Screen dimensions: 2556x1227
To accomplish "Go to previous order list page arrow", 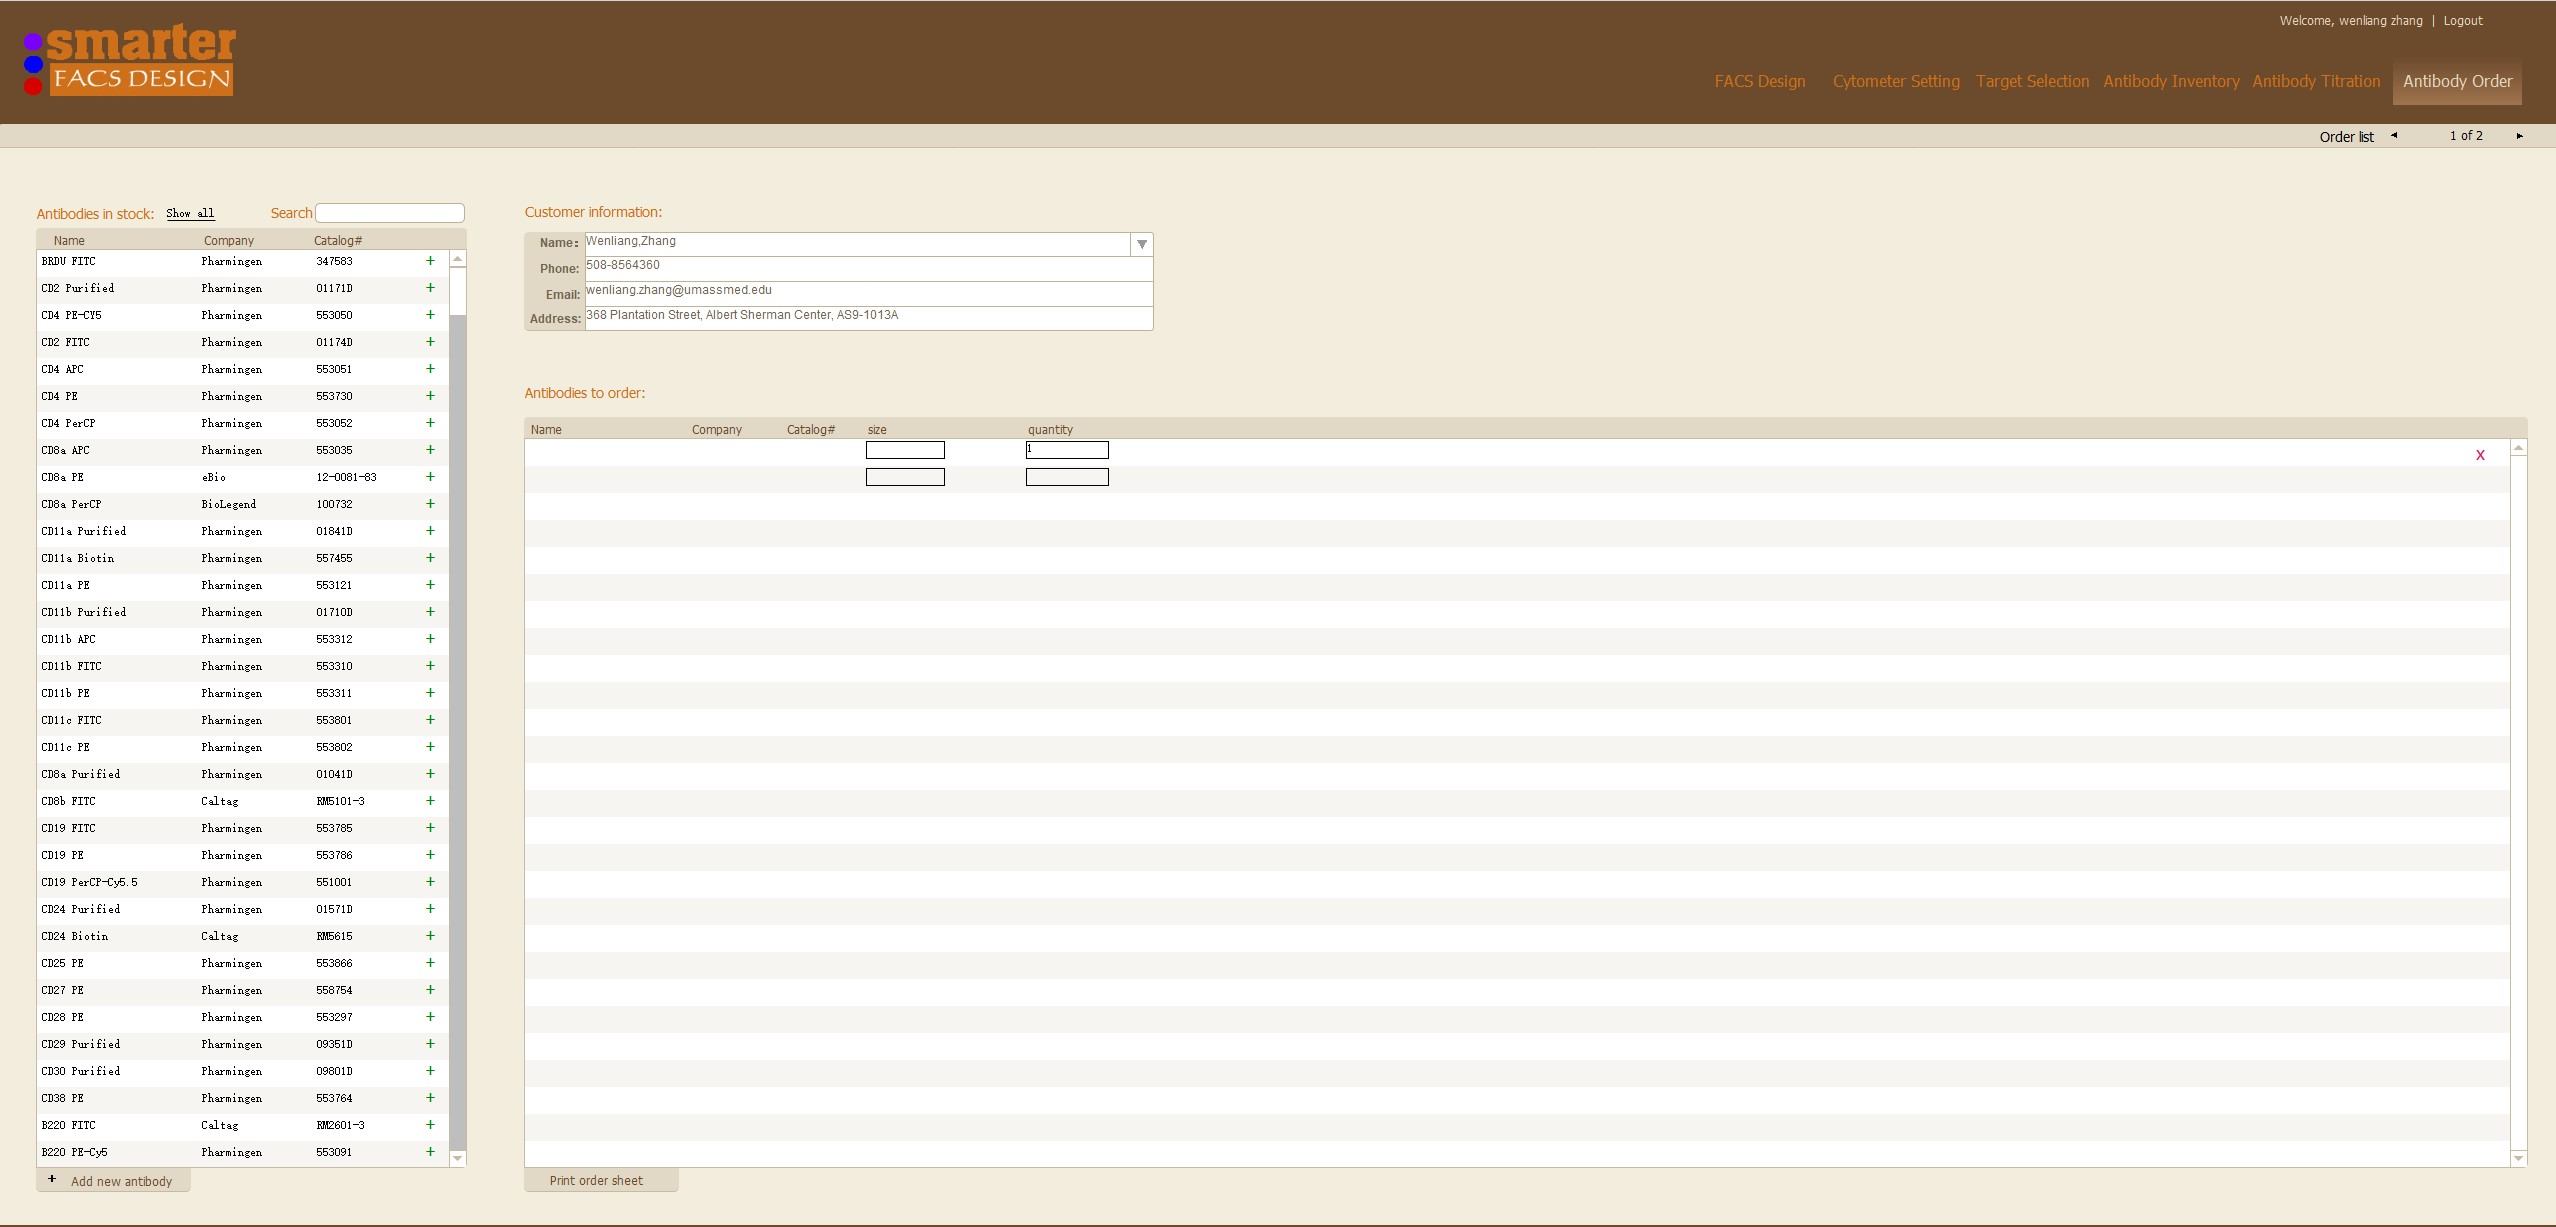I will [x=2394, y=136].
